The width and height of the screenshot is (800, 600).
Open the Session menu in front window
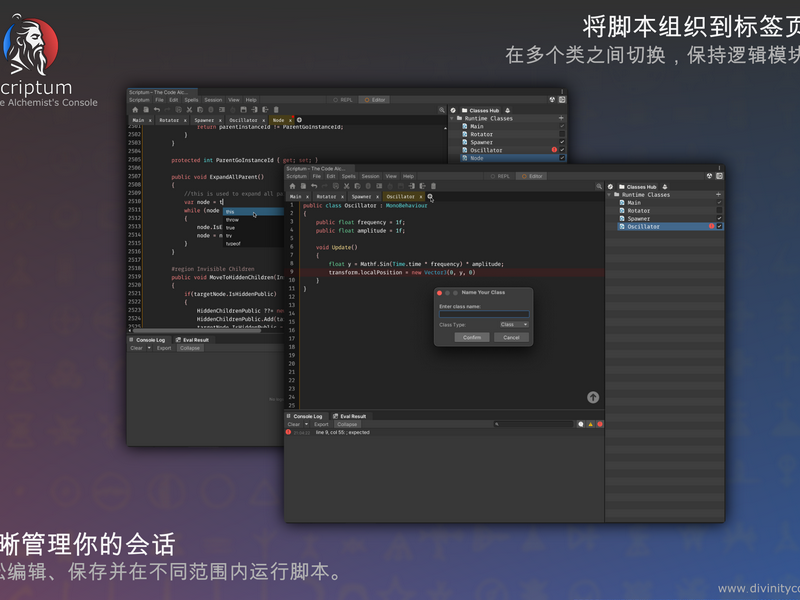tap(370, 176)
